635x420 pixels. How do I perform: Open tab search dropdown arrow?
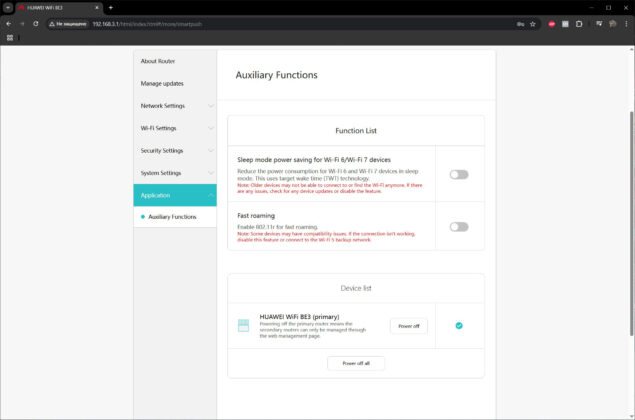[8, 8]
